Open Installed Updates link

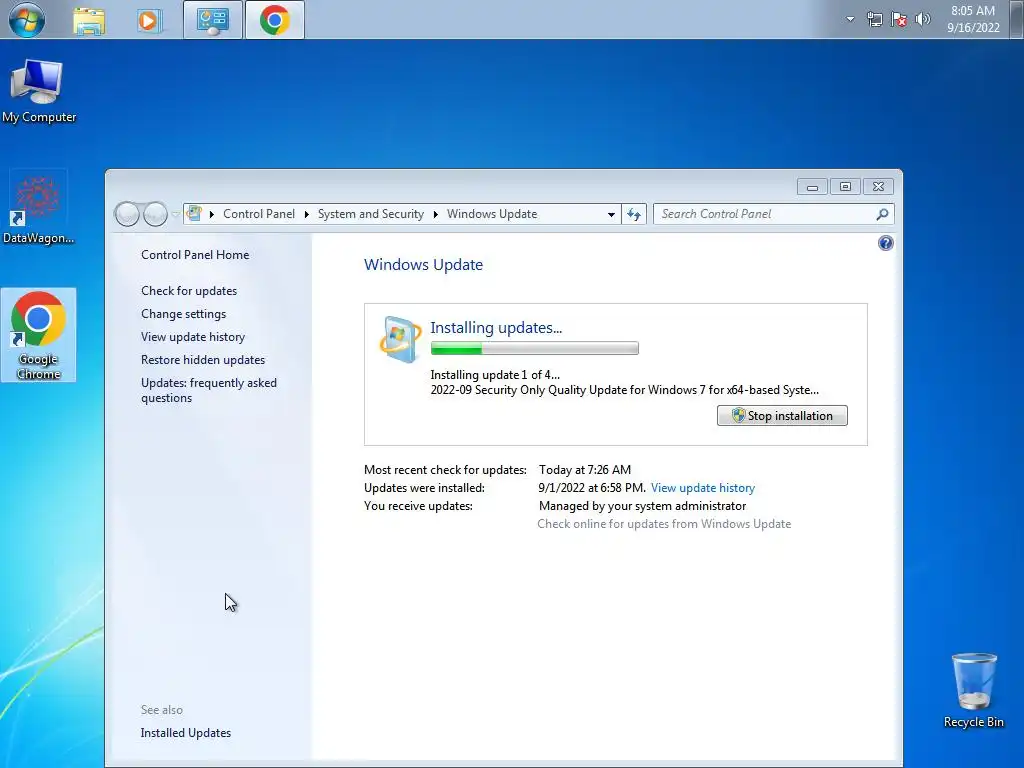(x=185, y=733)
